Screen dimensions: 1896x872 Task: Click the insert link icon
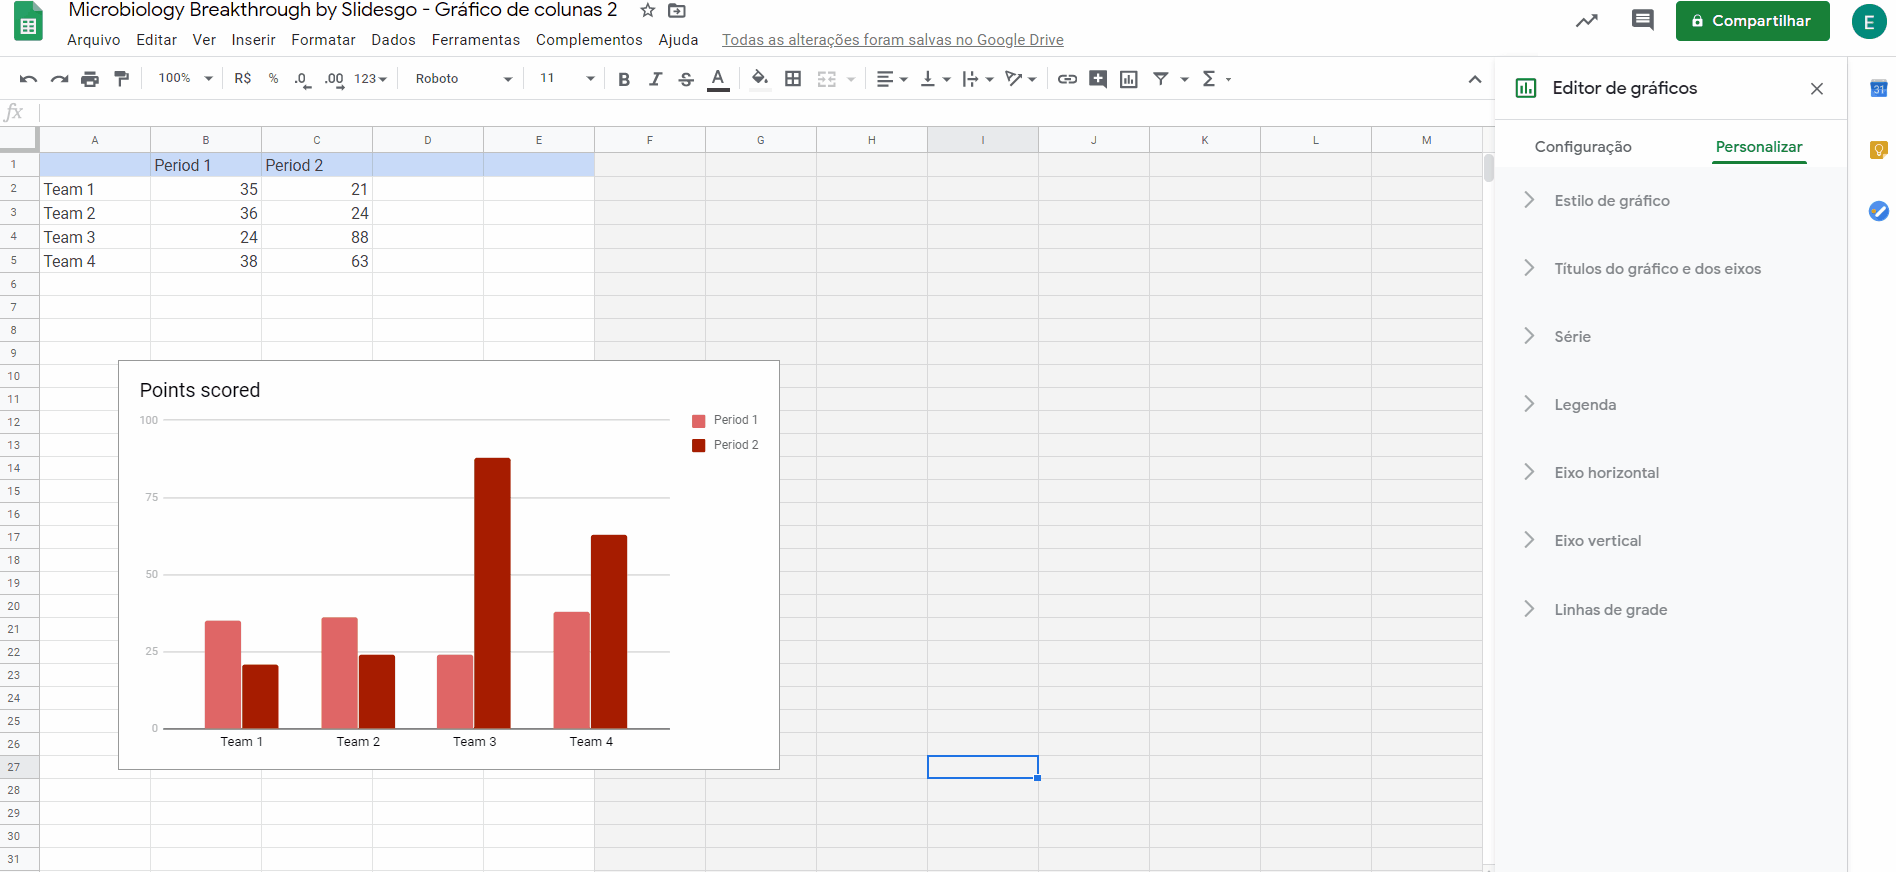[x=1067, y=79]
